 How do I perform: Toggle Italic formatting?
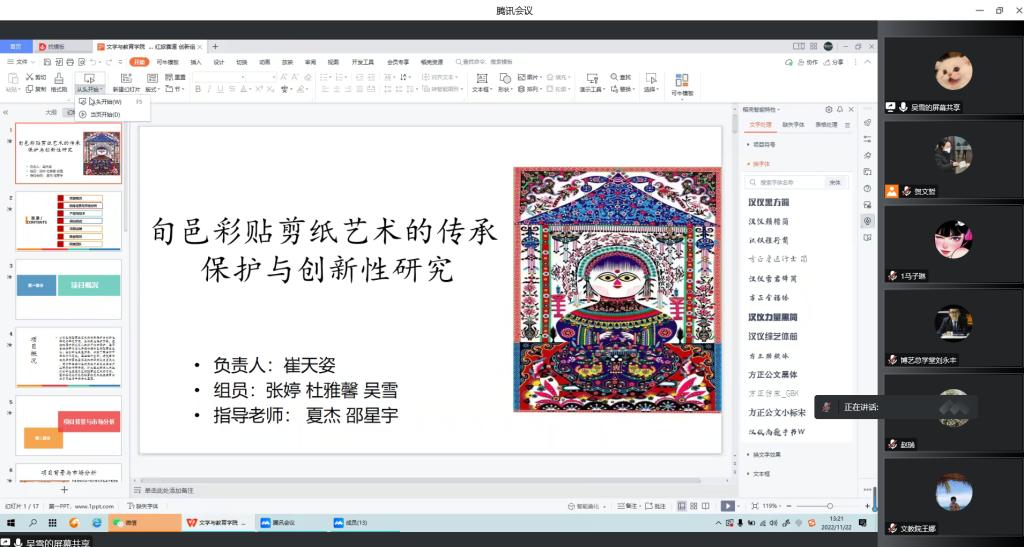coord(209,89)
